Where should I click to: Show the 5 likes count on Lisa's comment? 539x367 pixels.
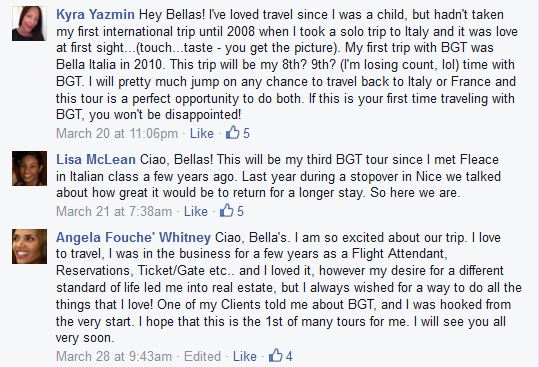click(240, 211)
